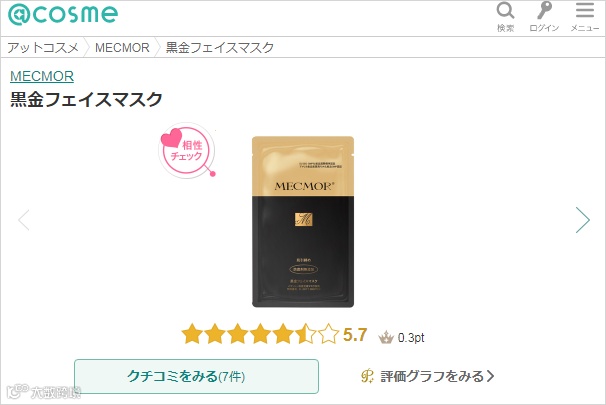606x405 pixels.
Task: Click the @cosme logo
Action: tap(63, 14)
